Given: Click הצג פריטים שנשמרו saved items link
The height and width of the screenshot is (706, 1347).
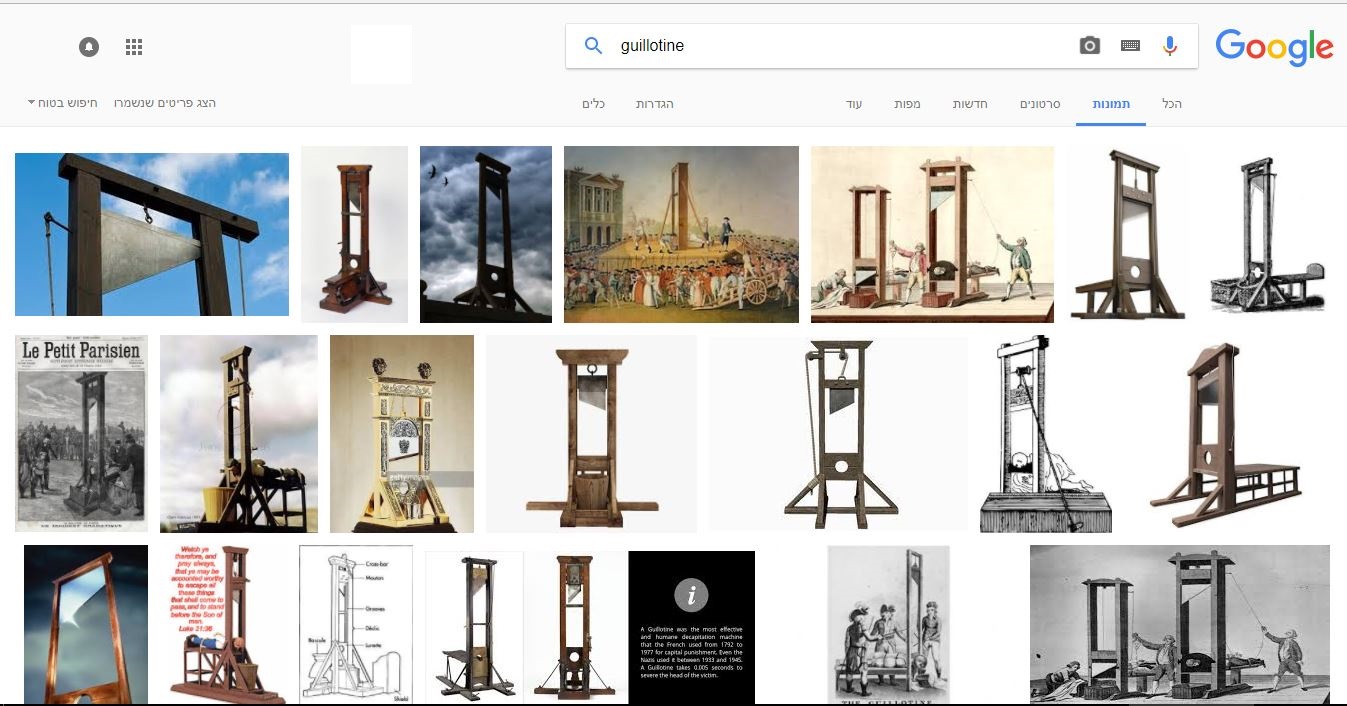Looking at the screenshot, I should tap(165, 103).
